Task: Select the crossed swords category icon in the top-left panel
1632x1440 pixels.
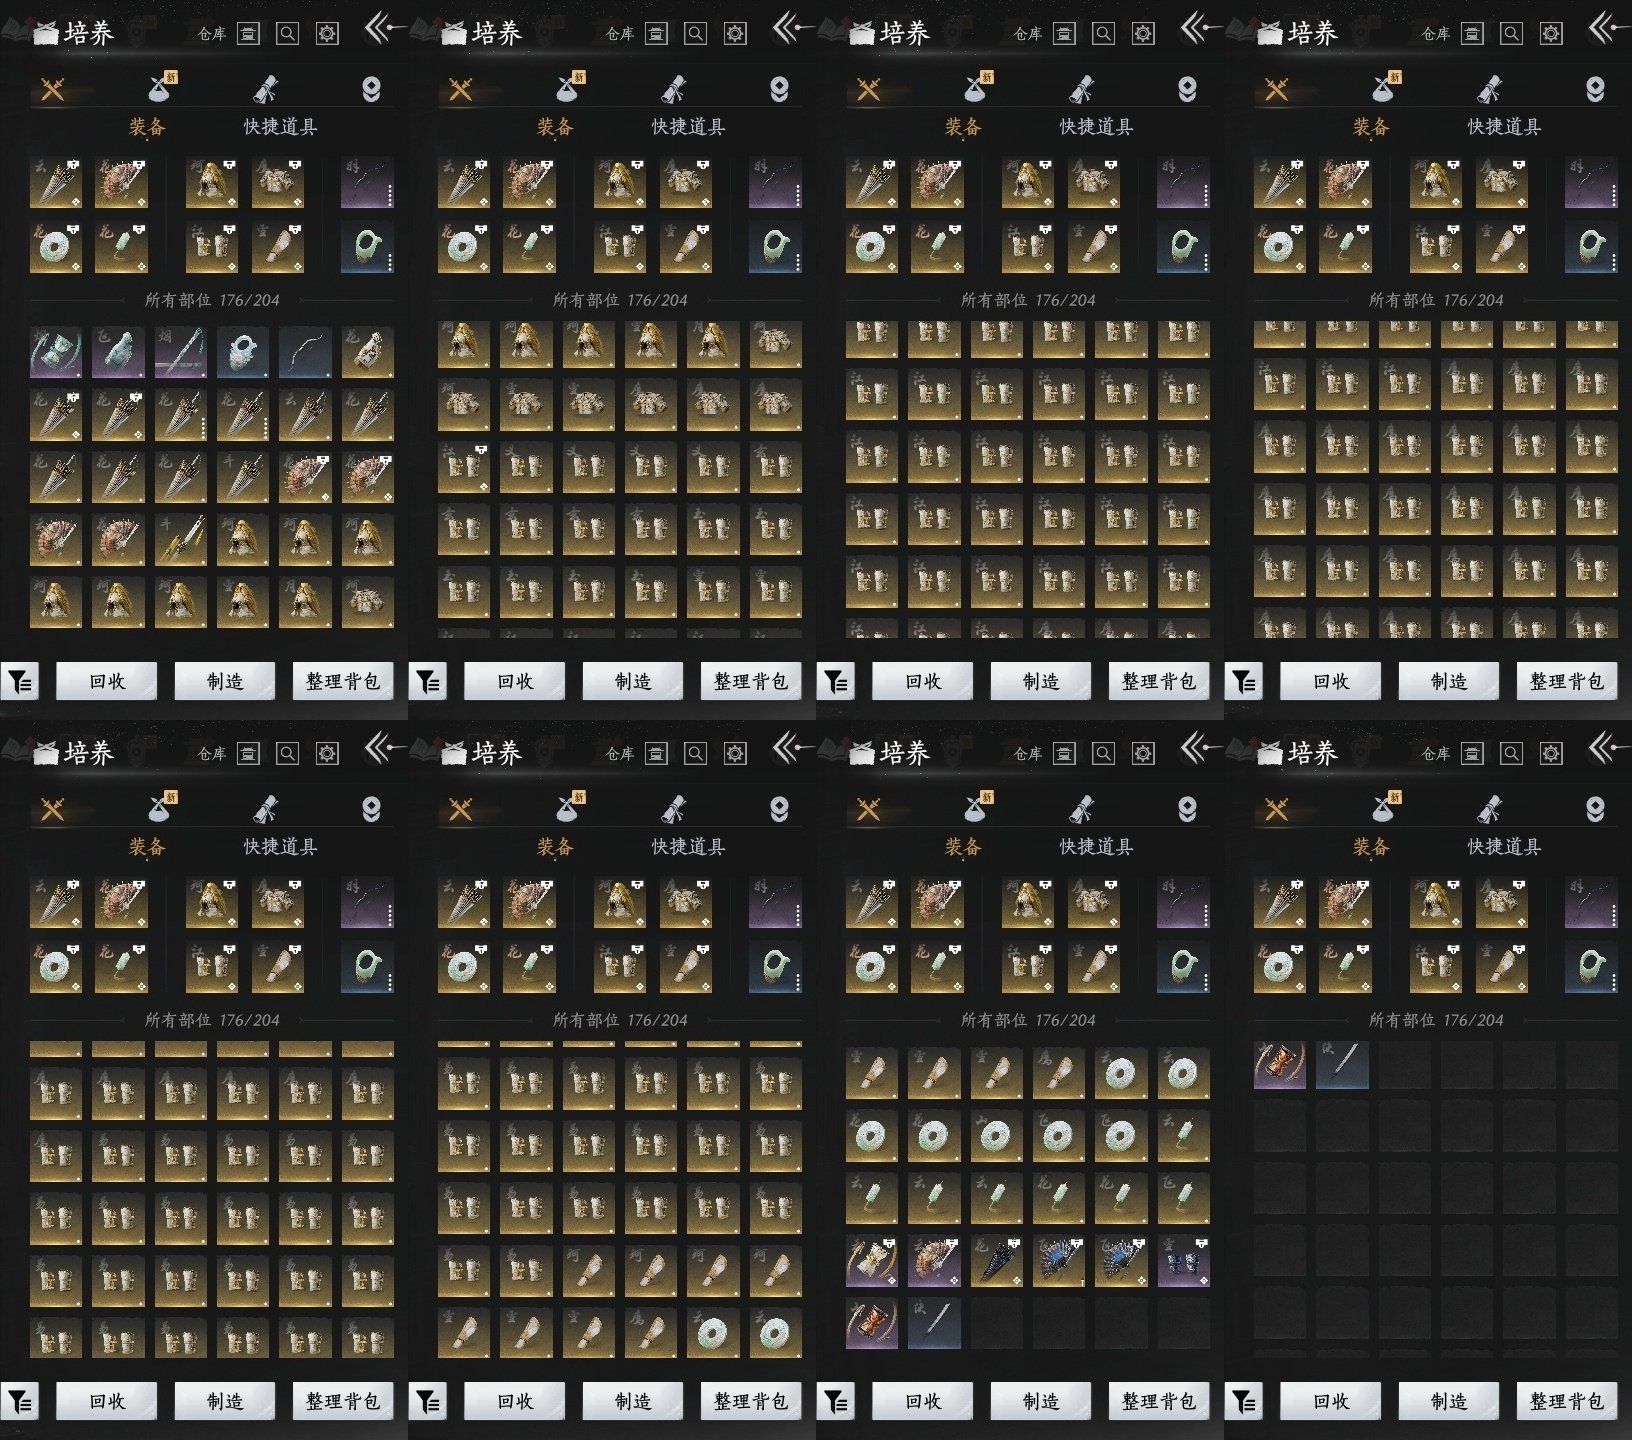Action: [x=52, y=90]
